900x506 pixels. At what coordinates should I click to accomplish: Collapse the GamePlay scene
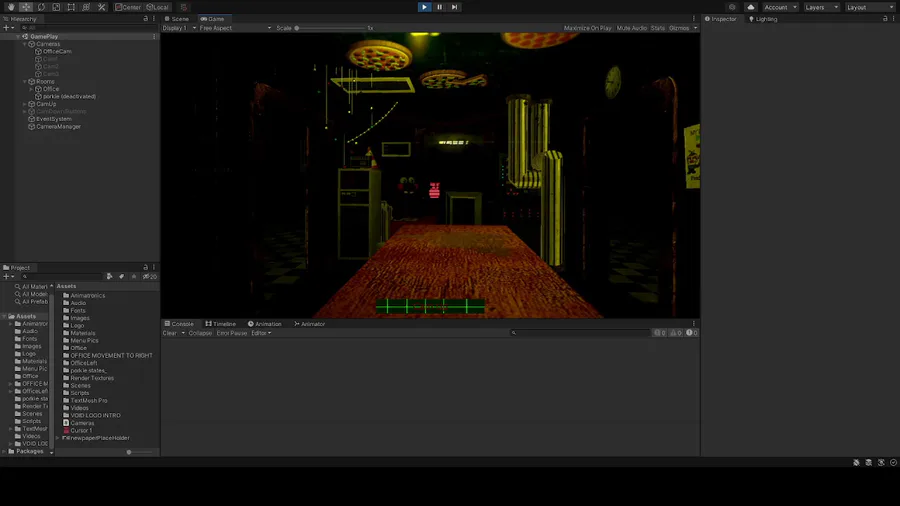point(18,36)
